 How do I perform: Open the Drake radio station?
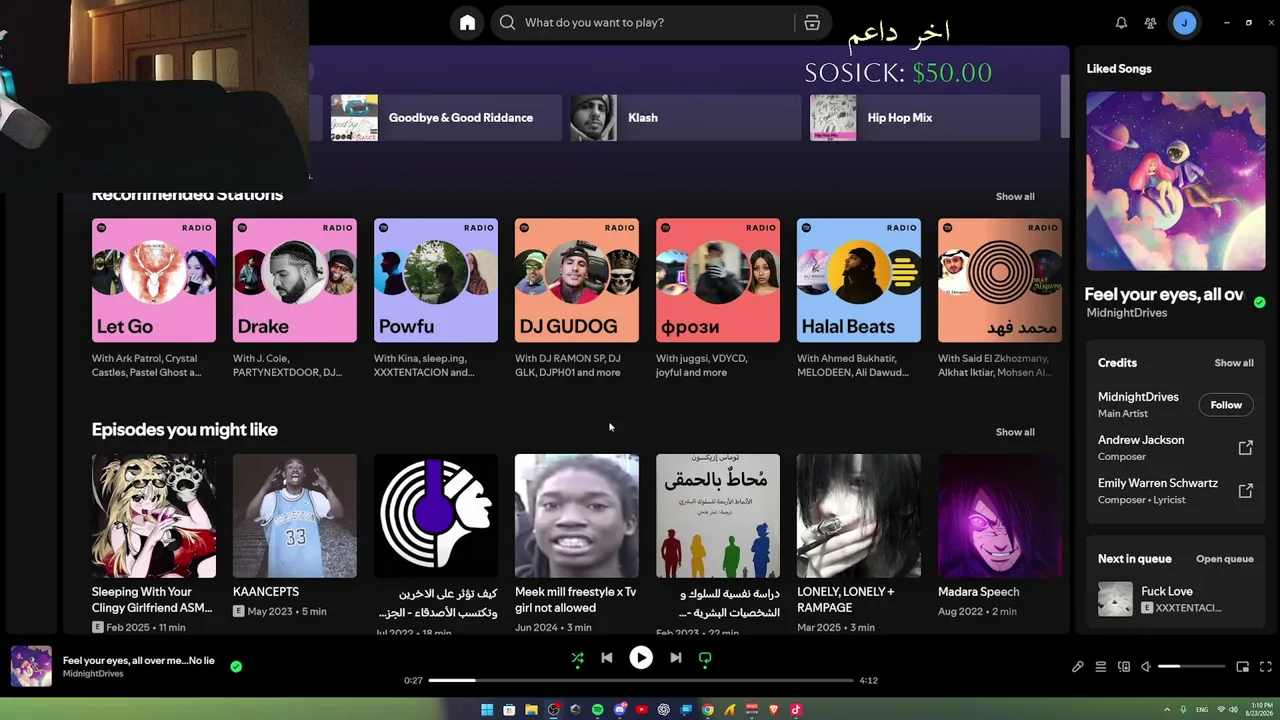[x=295, y=281]
